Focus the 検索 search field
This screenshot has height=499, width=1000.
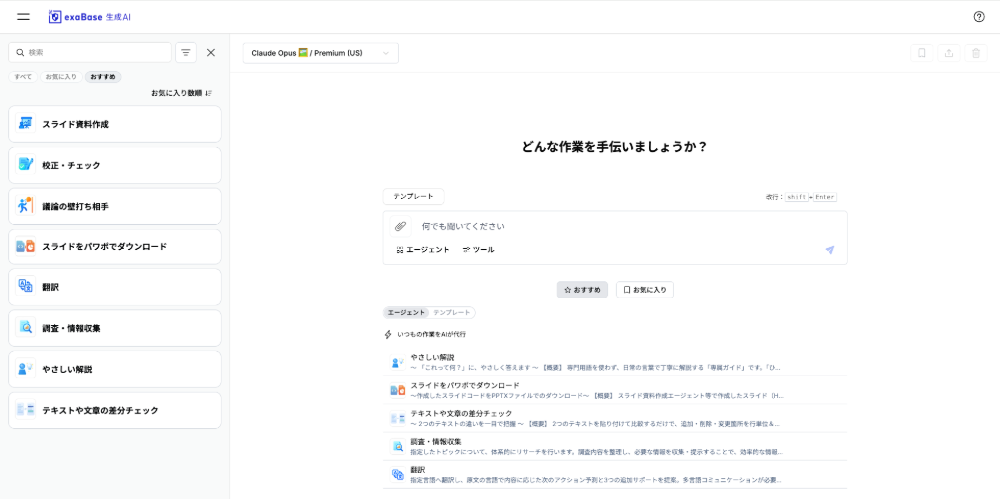point(90,52)
